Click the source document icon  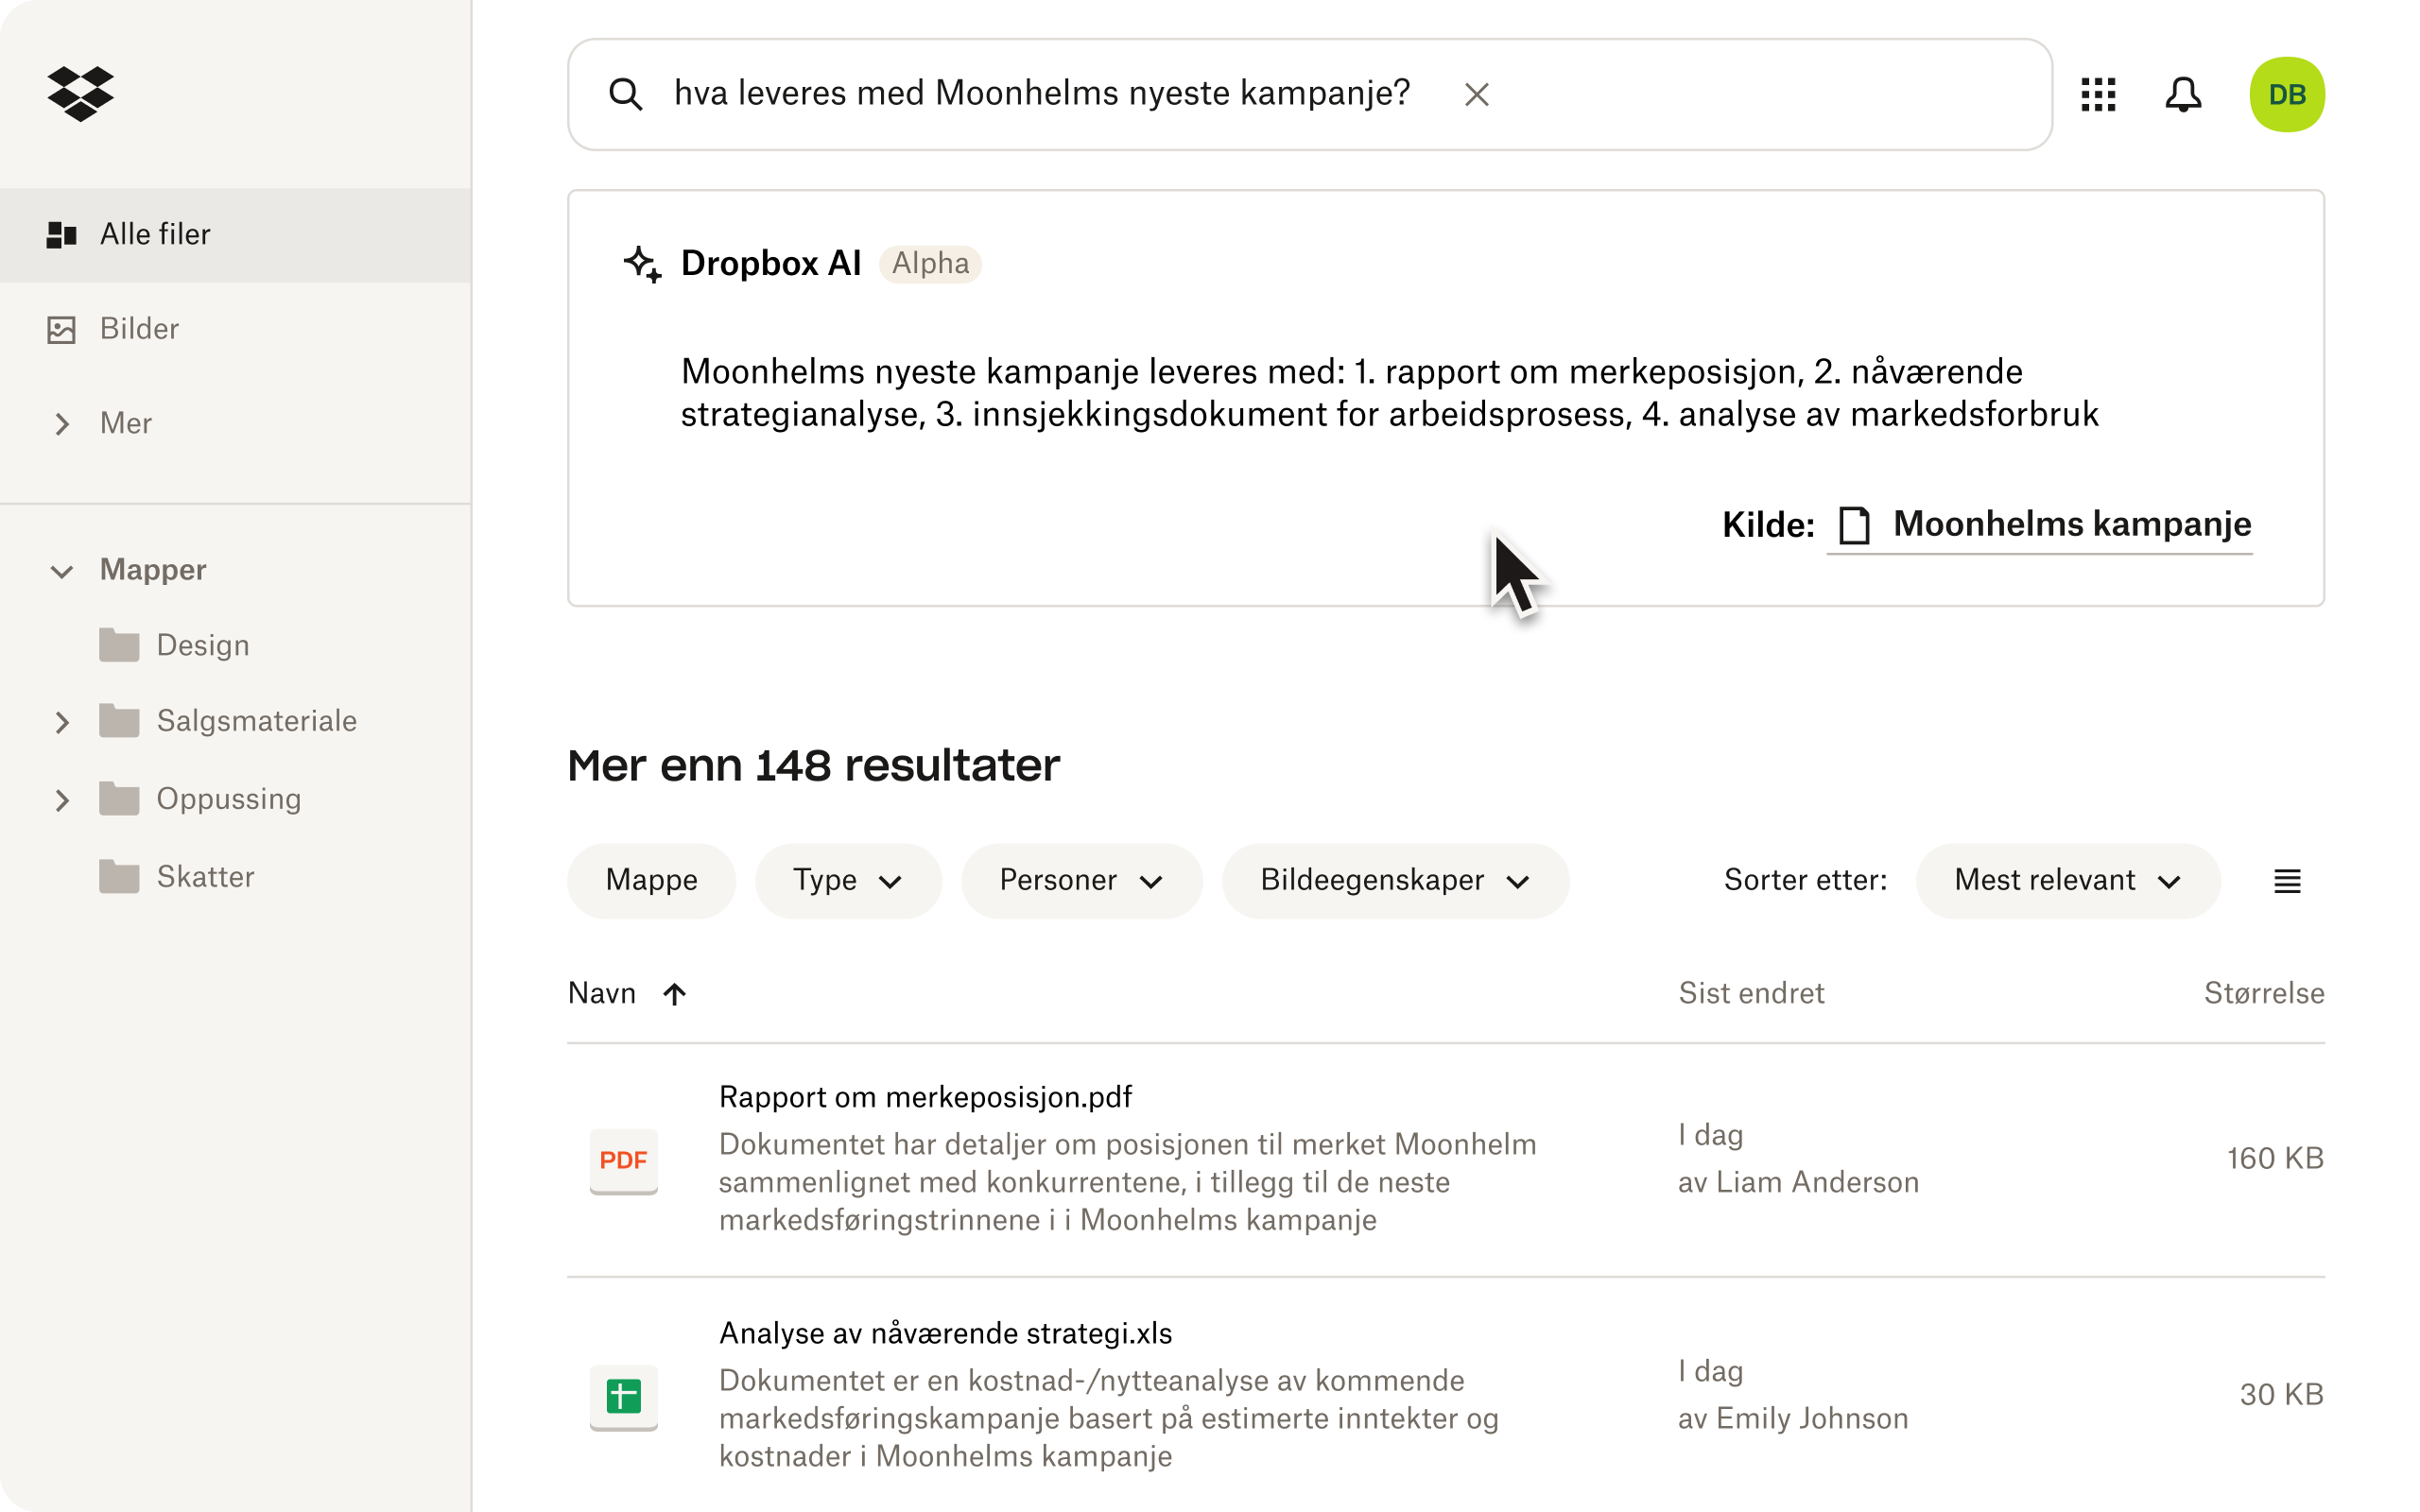(x=1855, y=525)
